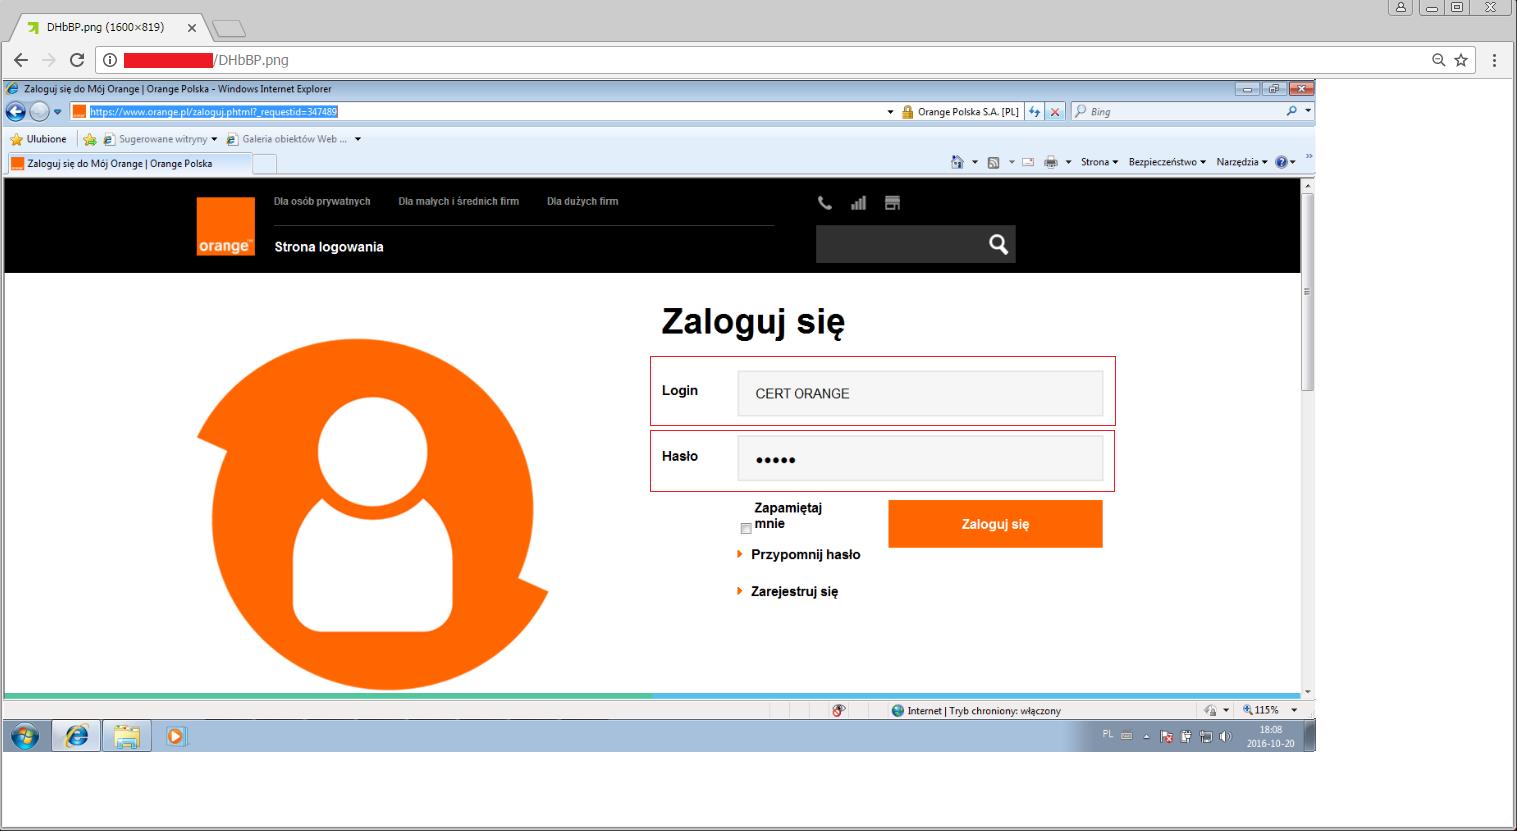Reload page in Chrome
Screen dimensions: 1517x831
click(x=77, y=60)
